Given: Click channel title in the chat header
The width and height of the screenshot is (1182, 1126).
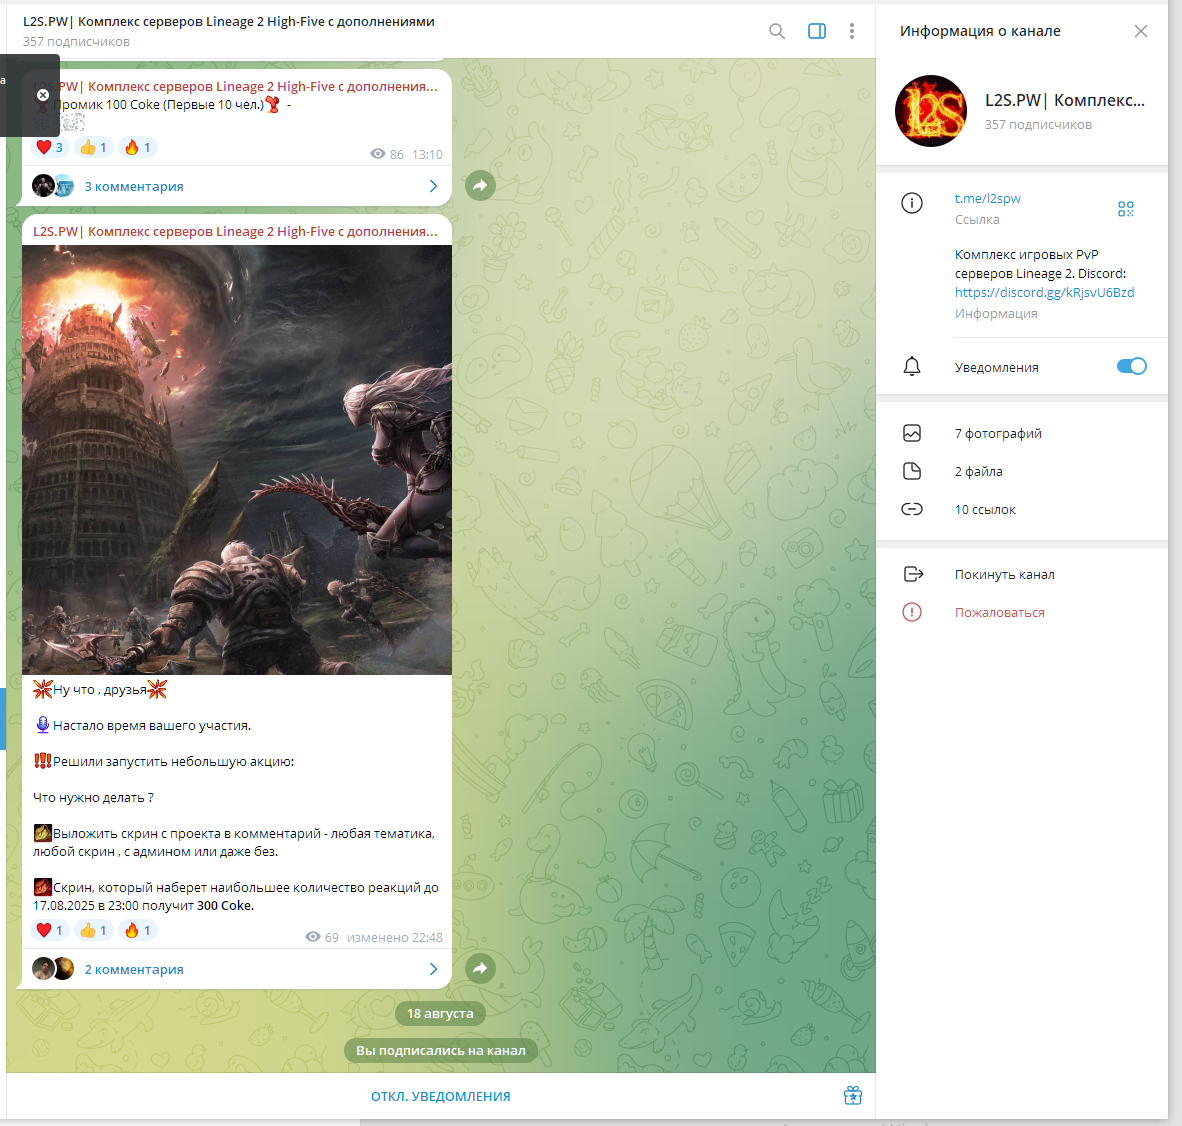Looking at the screenshot, I should click(x=229, y=22).
